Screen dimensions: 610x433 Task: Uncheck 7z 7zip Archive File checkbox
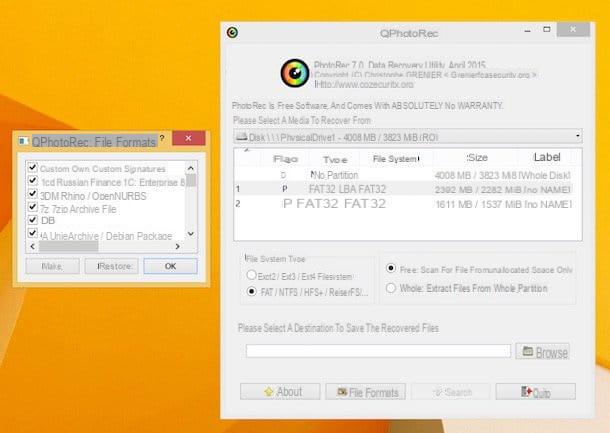coord(33,207)
